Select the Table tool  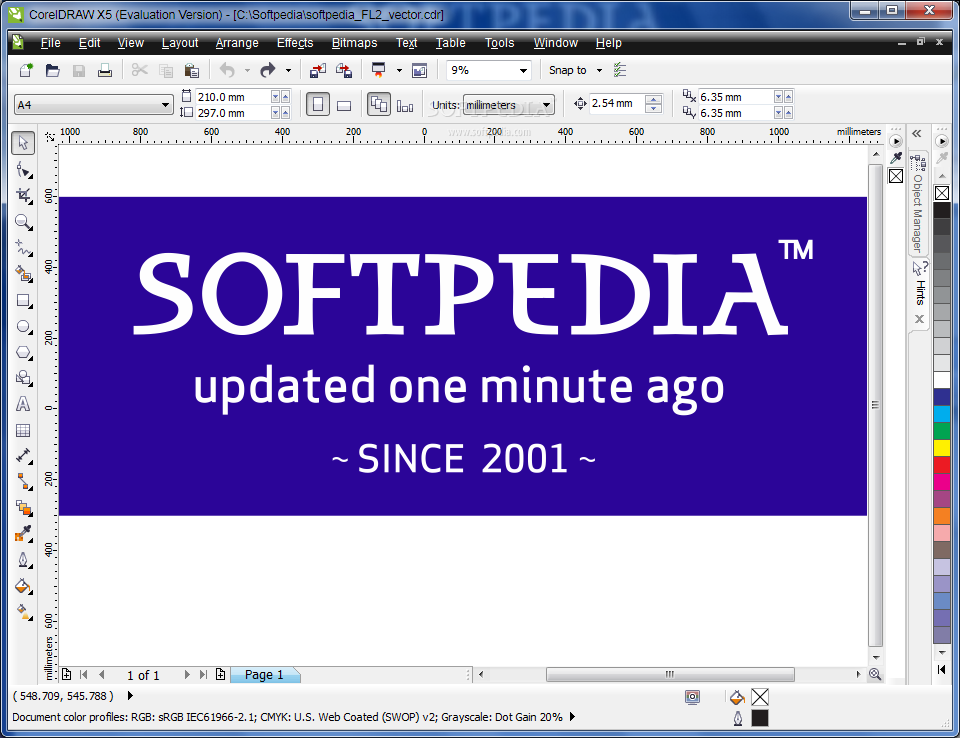pos(23,431)
